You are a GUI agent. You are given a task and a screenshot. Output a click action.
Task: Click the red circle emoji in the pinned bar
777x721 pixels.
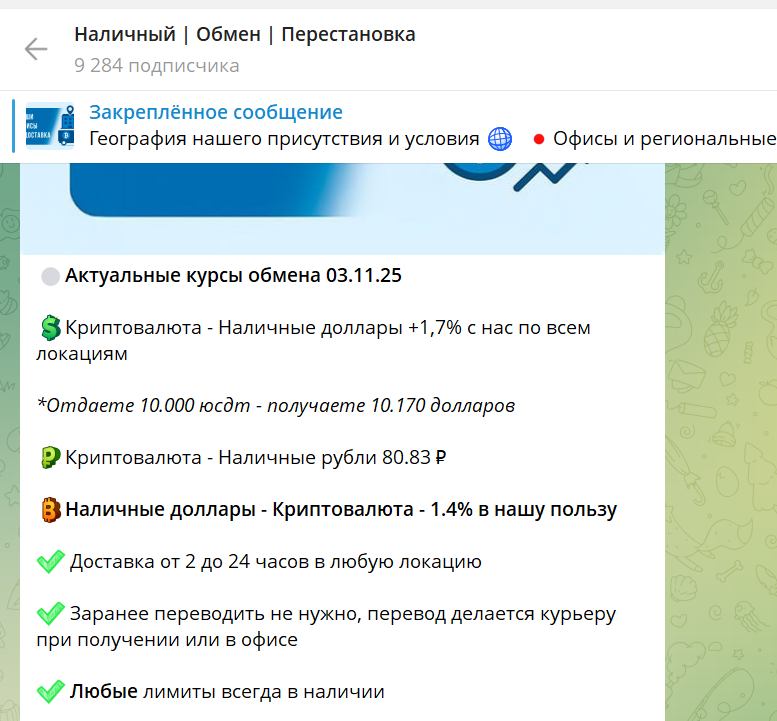click(x=538, y=139)
